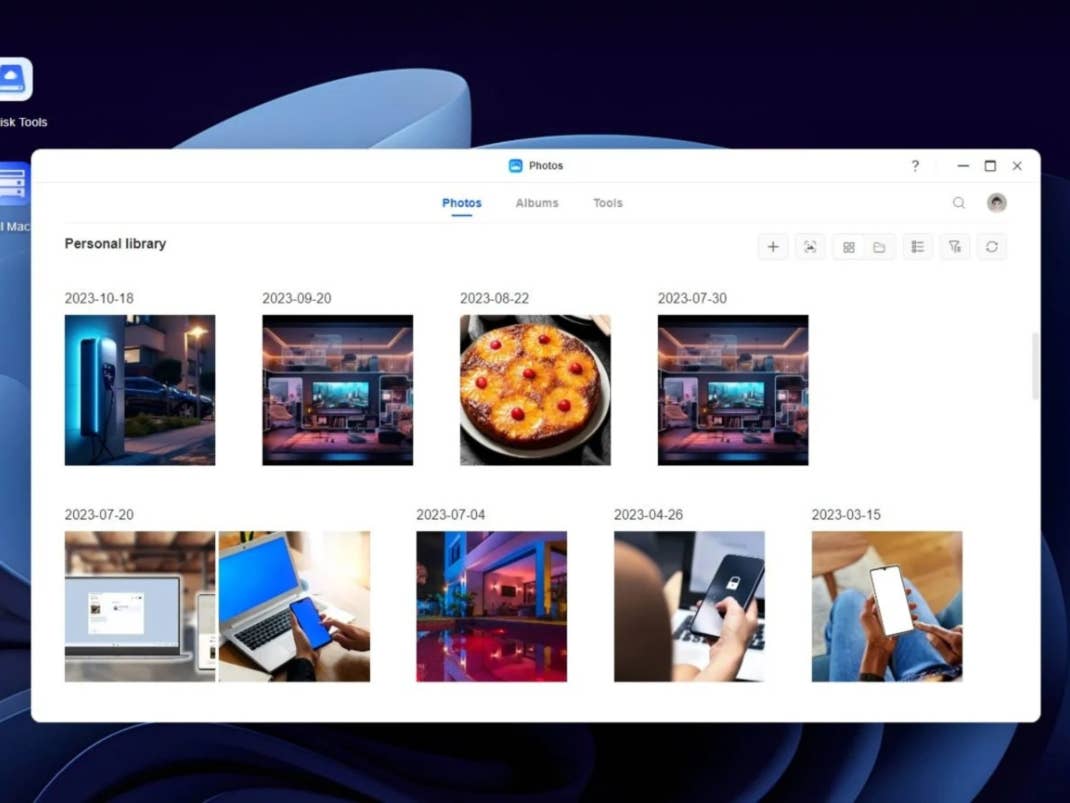The width and height of the screenshot is (1070, 803).
Task: Switch to the Albums tab
Action: click(x=537, y=203)
